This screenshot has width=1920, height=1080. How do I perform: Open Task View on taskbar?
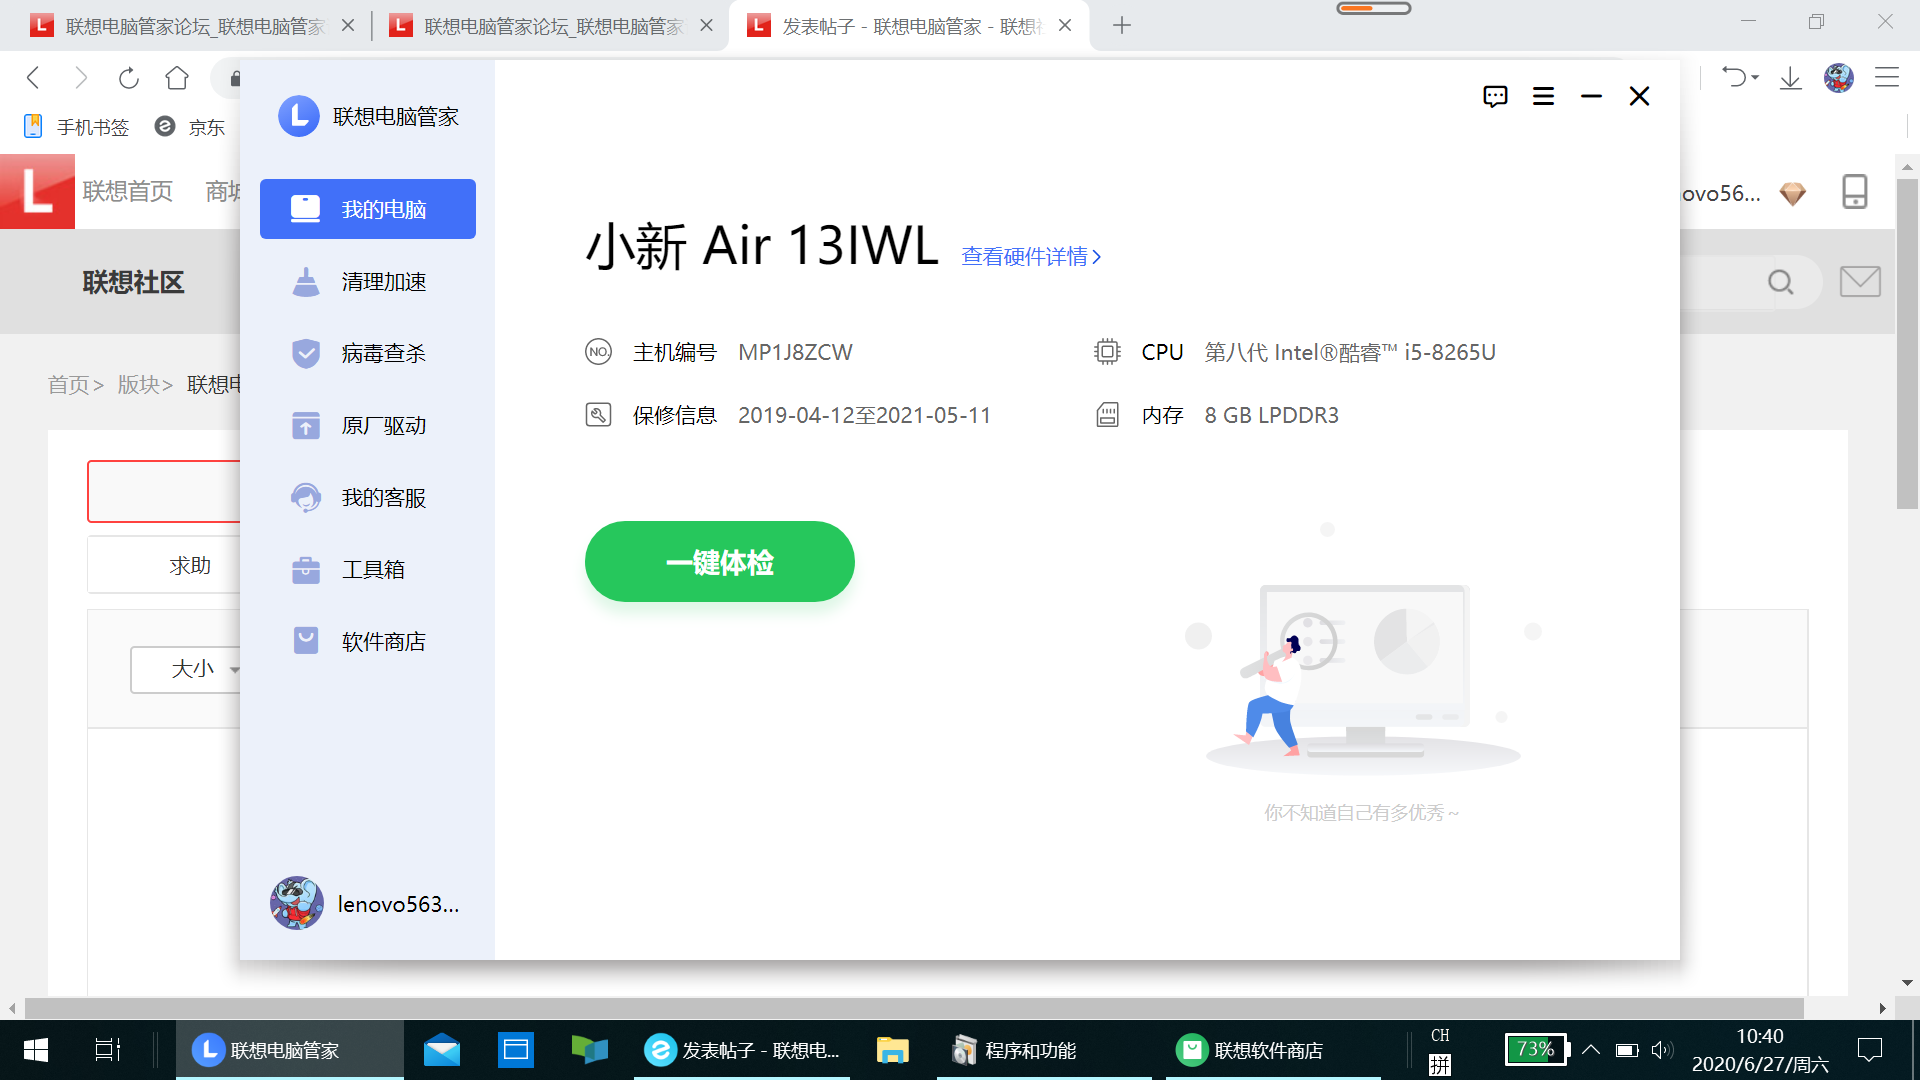click(108, 1050)
